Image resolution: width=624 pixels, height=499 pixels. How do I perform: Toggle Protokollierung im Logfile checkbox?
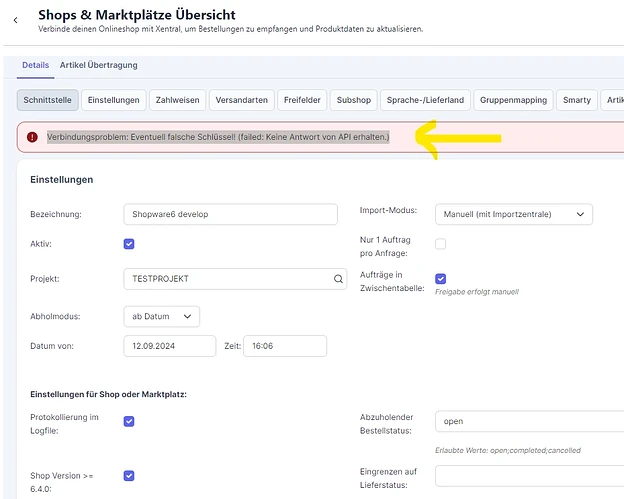129,421
